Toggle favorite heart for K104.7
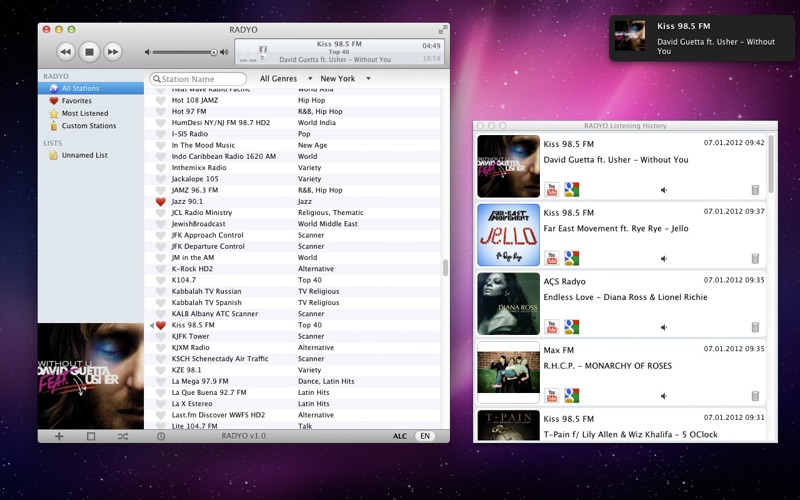 point(161,280)
